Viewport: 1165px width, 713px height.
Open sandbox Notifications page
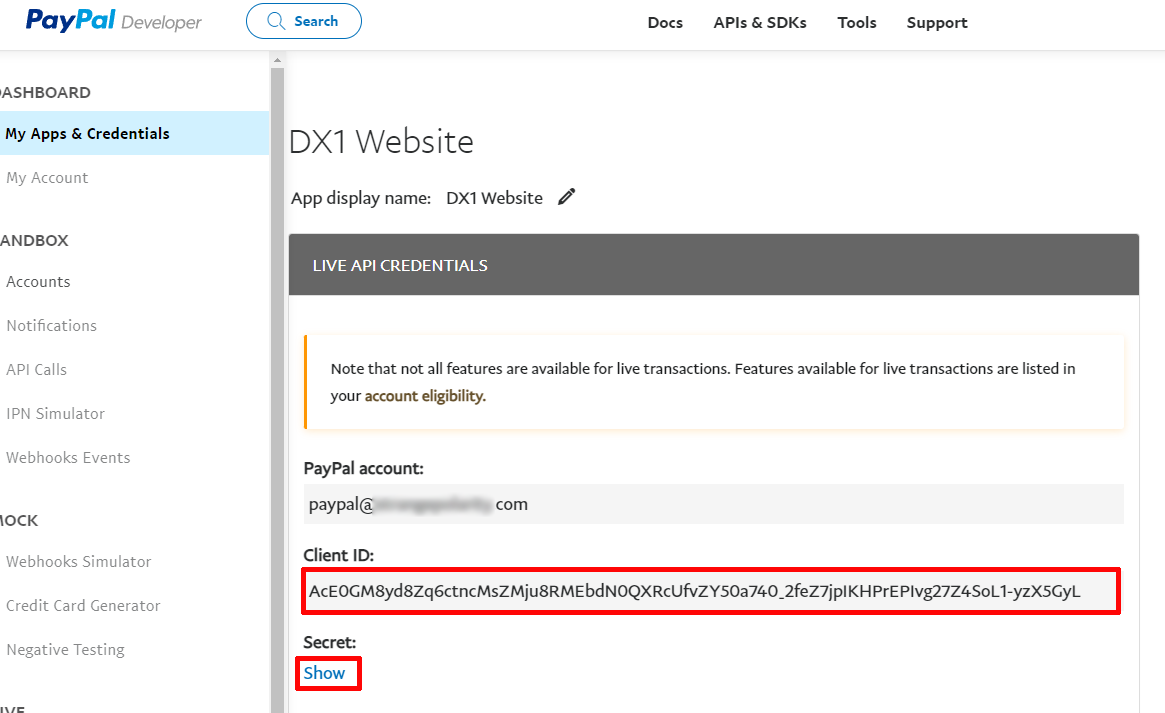[52, 325]
